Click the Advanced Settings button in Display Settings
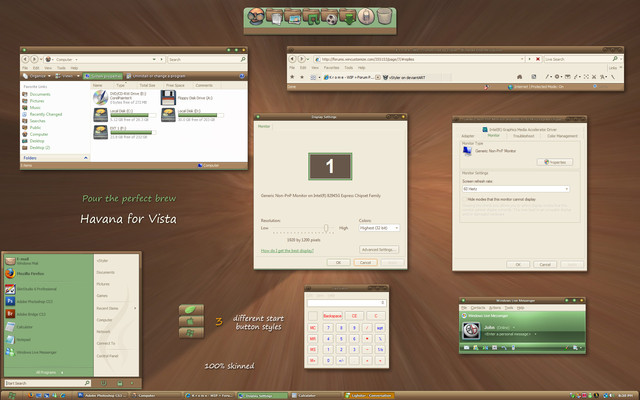 [379, 249]
